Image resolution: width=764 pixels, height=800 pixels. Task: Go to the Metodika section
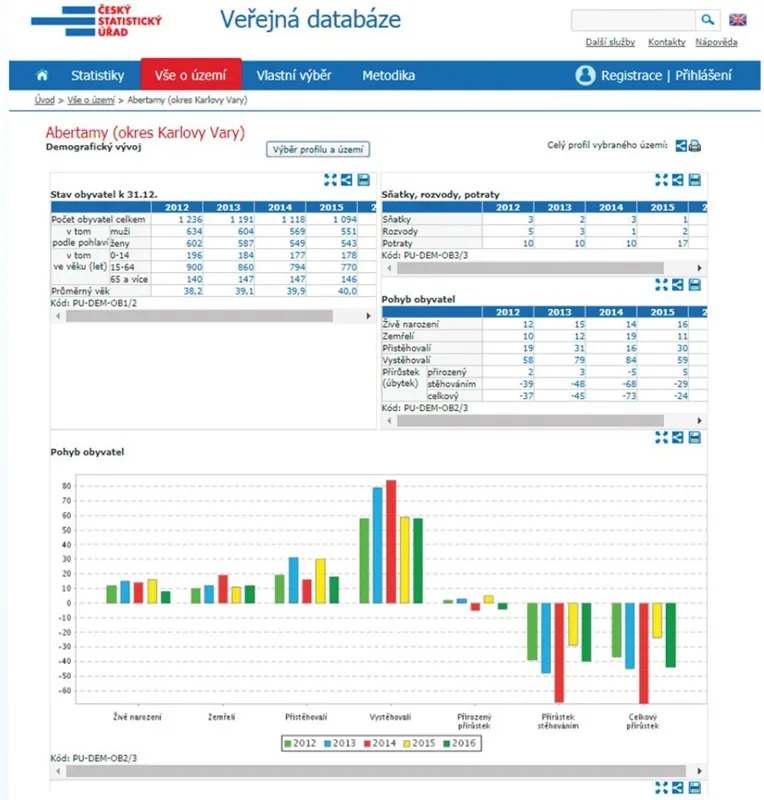point(388,76)
